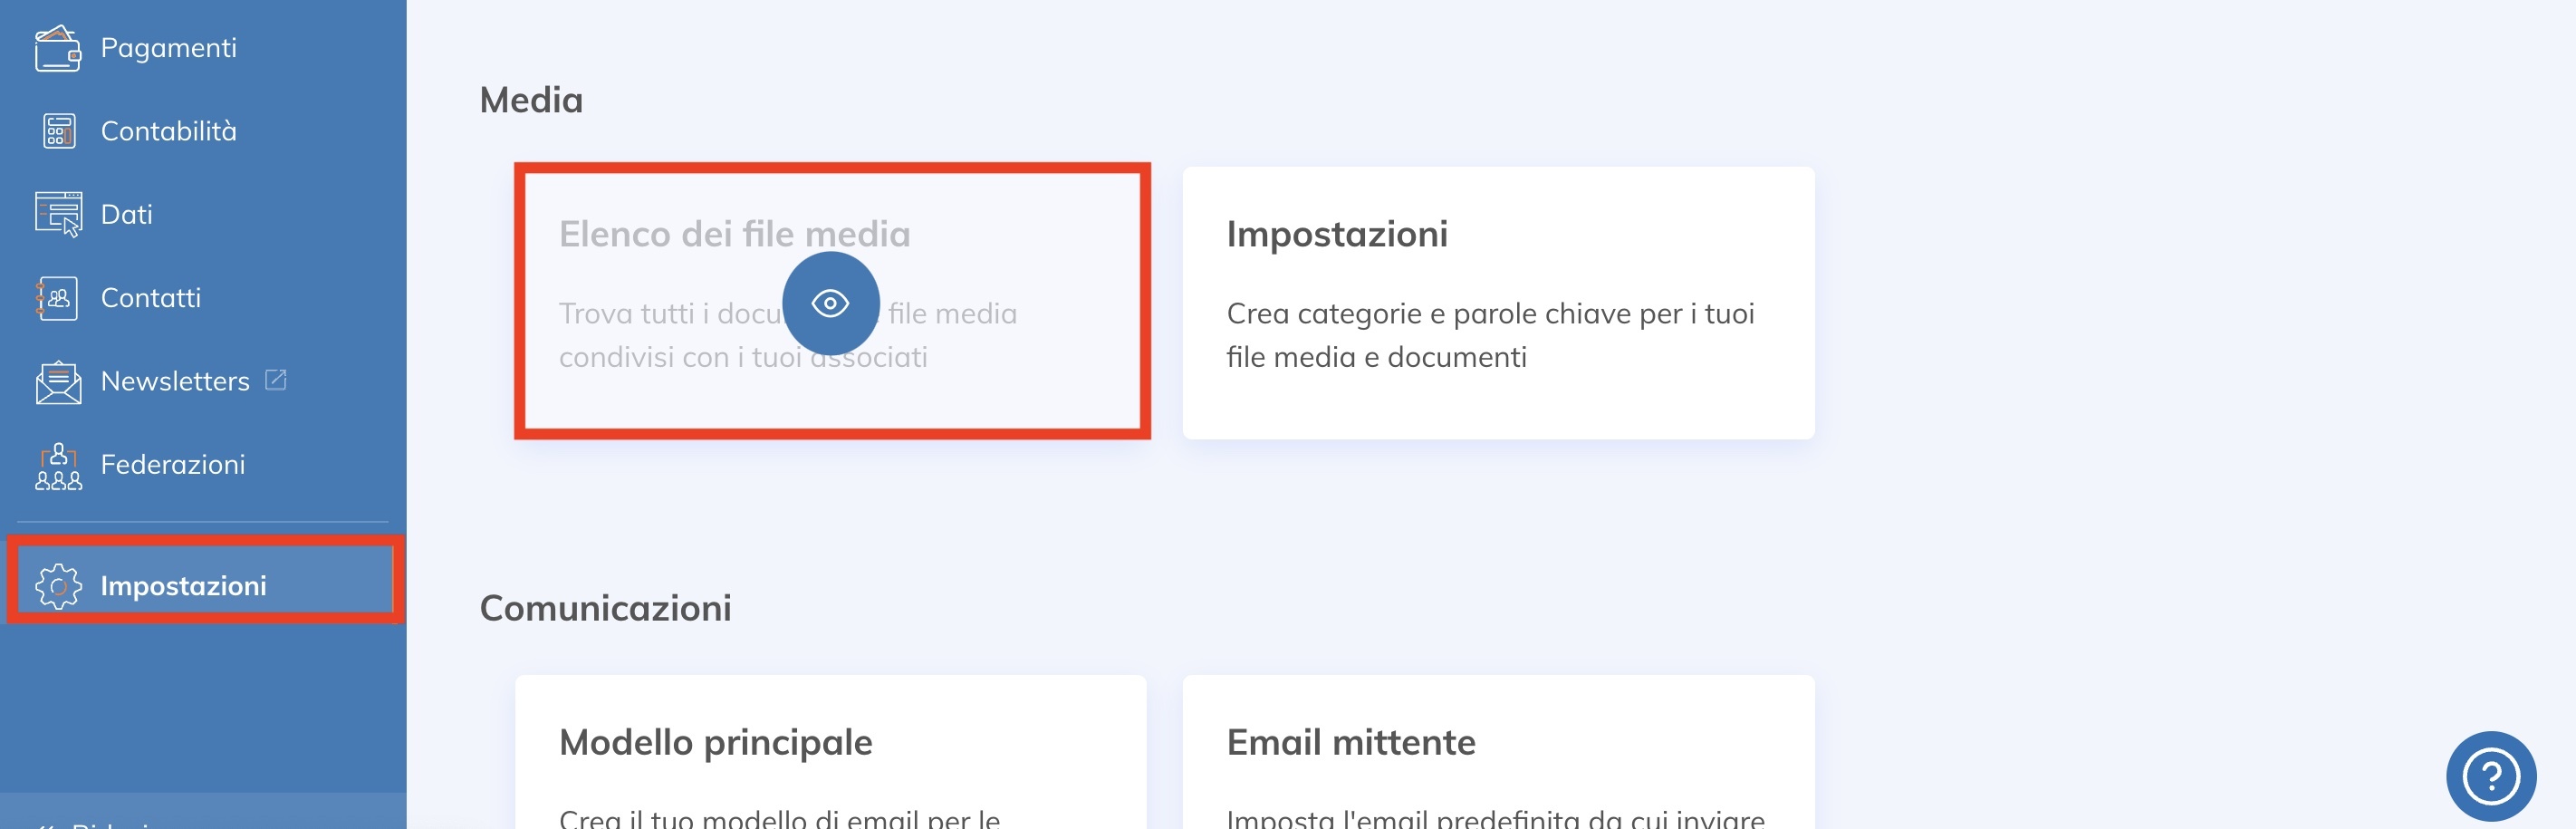Open the Media Impostazioni card
This screenshot has width=2576, height=829.
coord(1497,302)
